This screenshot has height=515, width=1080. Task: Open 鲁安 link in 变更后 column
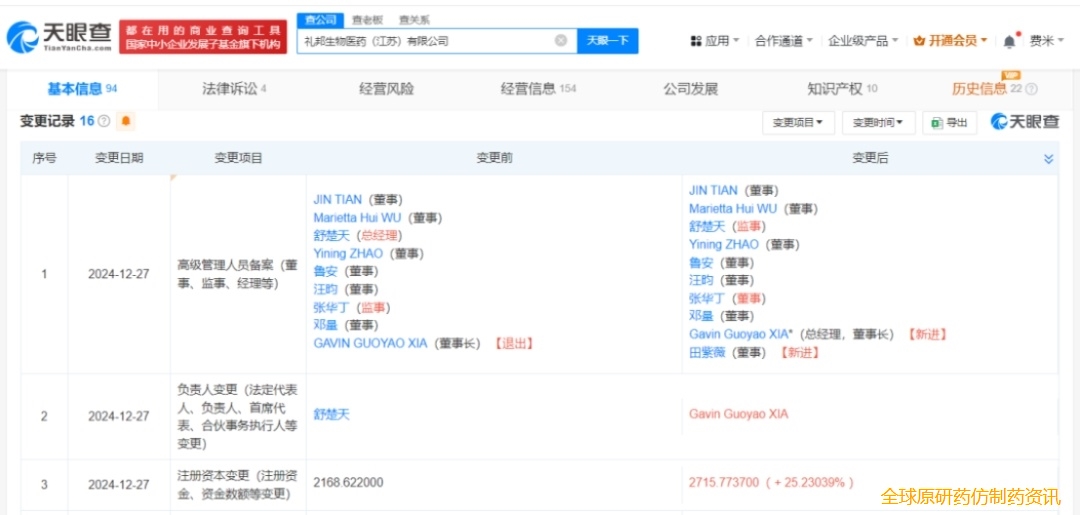click(701, 262)
